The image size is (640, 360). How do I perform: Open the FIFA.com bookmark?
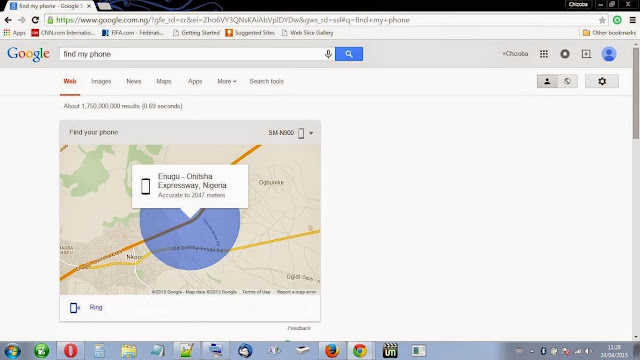tap(133, 33)
